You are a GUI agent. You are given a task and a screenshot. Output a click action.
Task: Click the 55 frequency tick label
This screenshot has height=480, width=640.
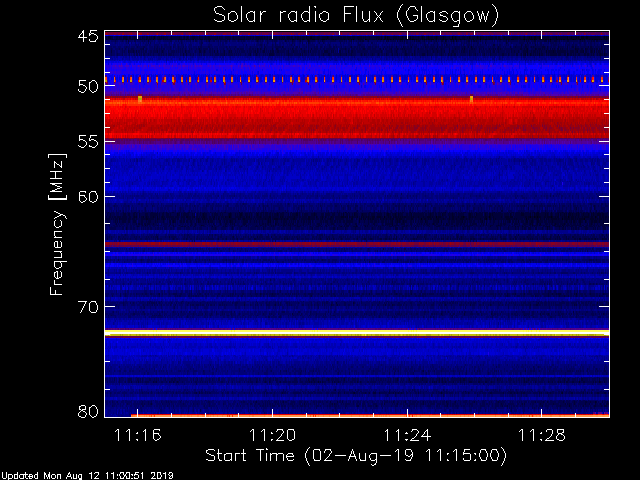tap(88, 142)
